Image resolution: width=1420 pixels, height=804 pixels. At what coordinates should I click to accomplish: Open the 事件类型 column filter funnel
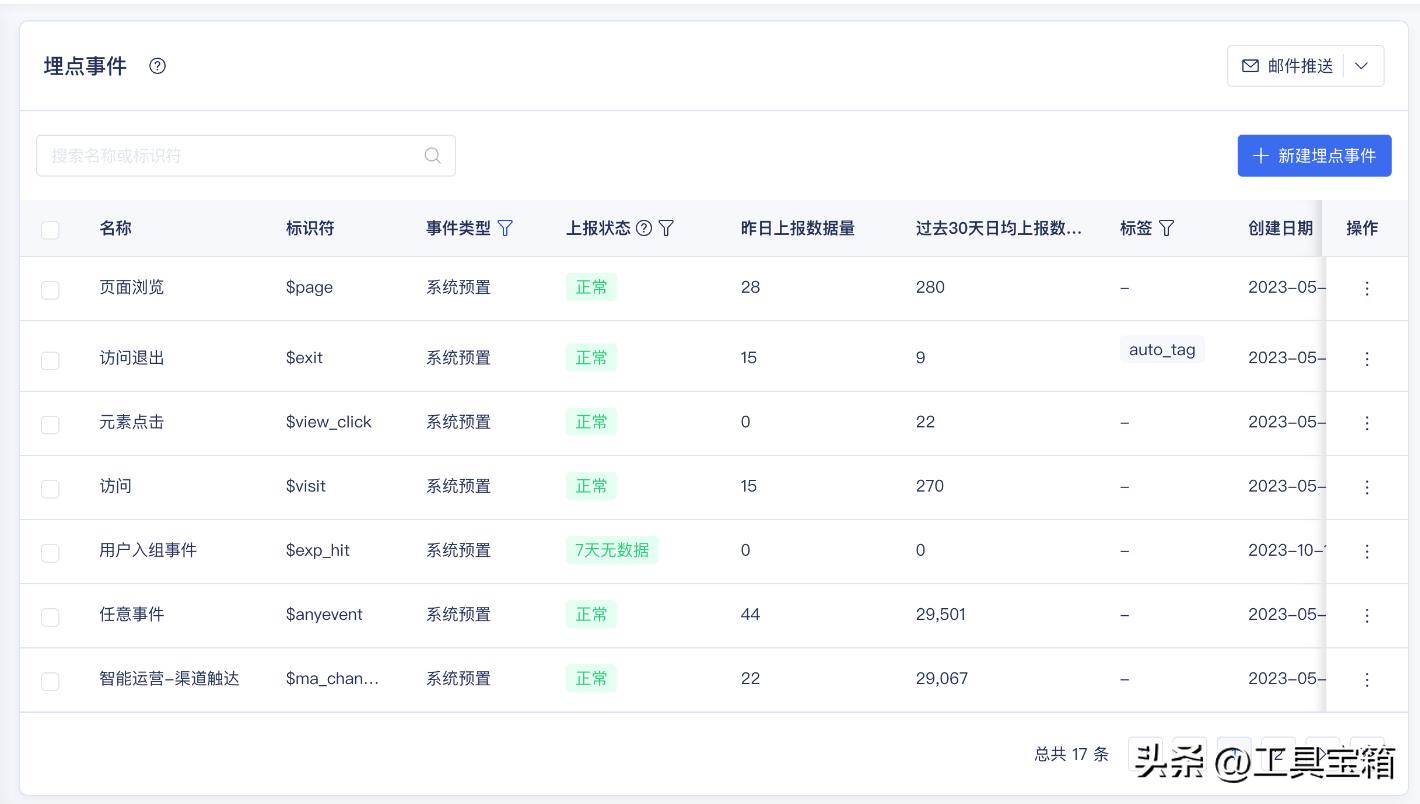506,228
